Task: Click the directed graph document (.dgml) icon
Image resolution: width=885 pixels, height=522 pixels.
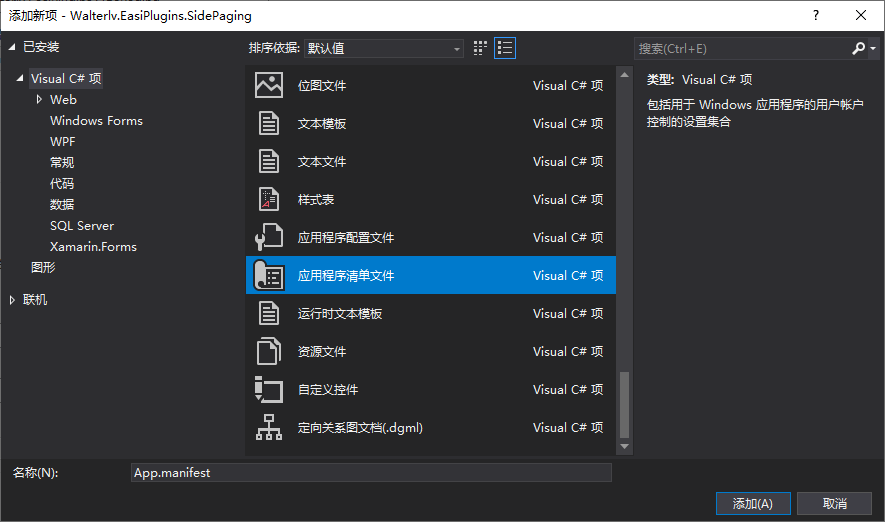Action: (268, 428)
